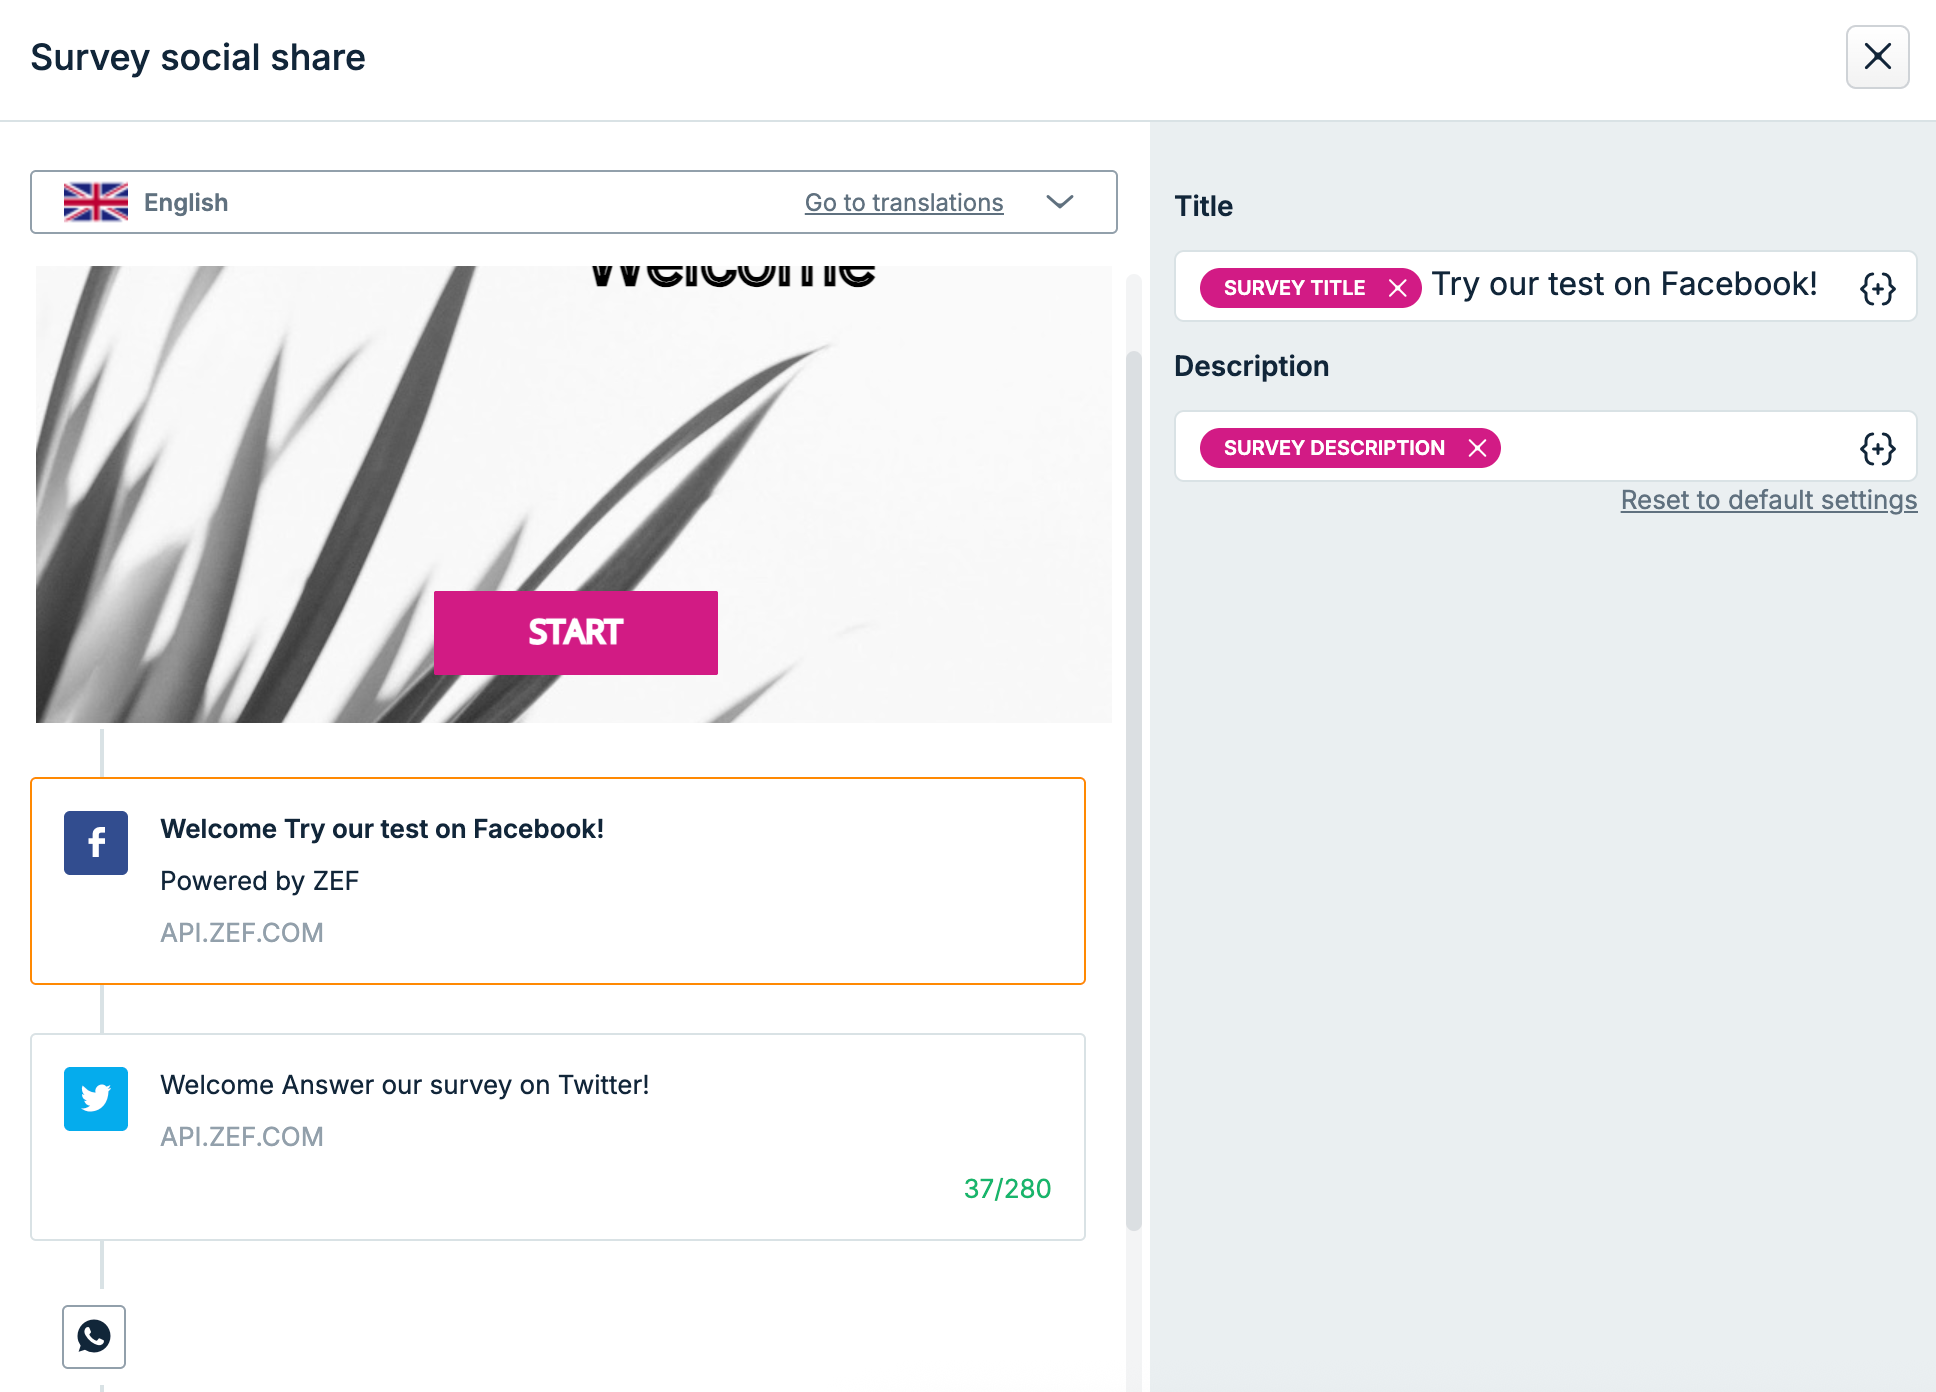The image size is (1936, 1392).
Task: Open Go to translations link
Action: [x=904, y=202]
